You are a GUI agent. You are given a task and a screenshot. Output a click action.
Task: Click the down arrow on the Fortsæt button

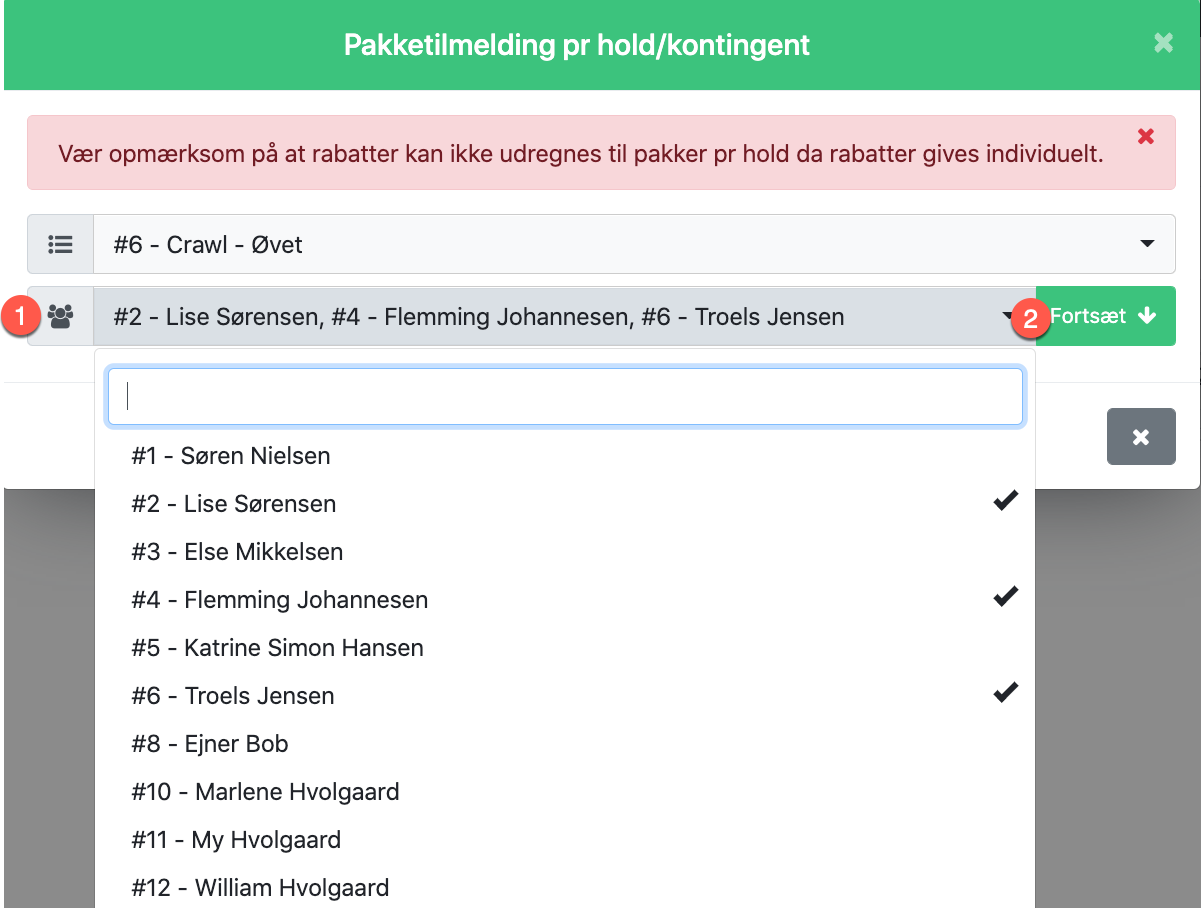tap(1147, 316)
